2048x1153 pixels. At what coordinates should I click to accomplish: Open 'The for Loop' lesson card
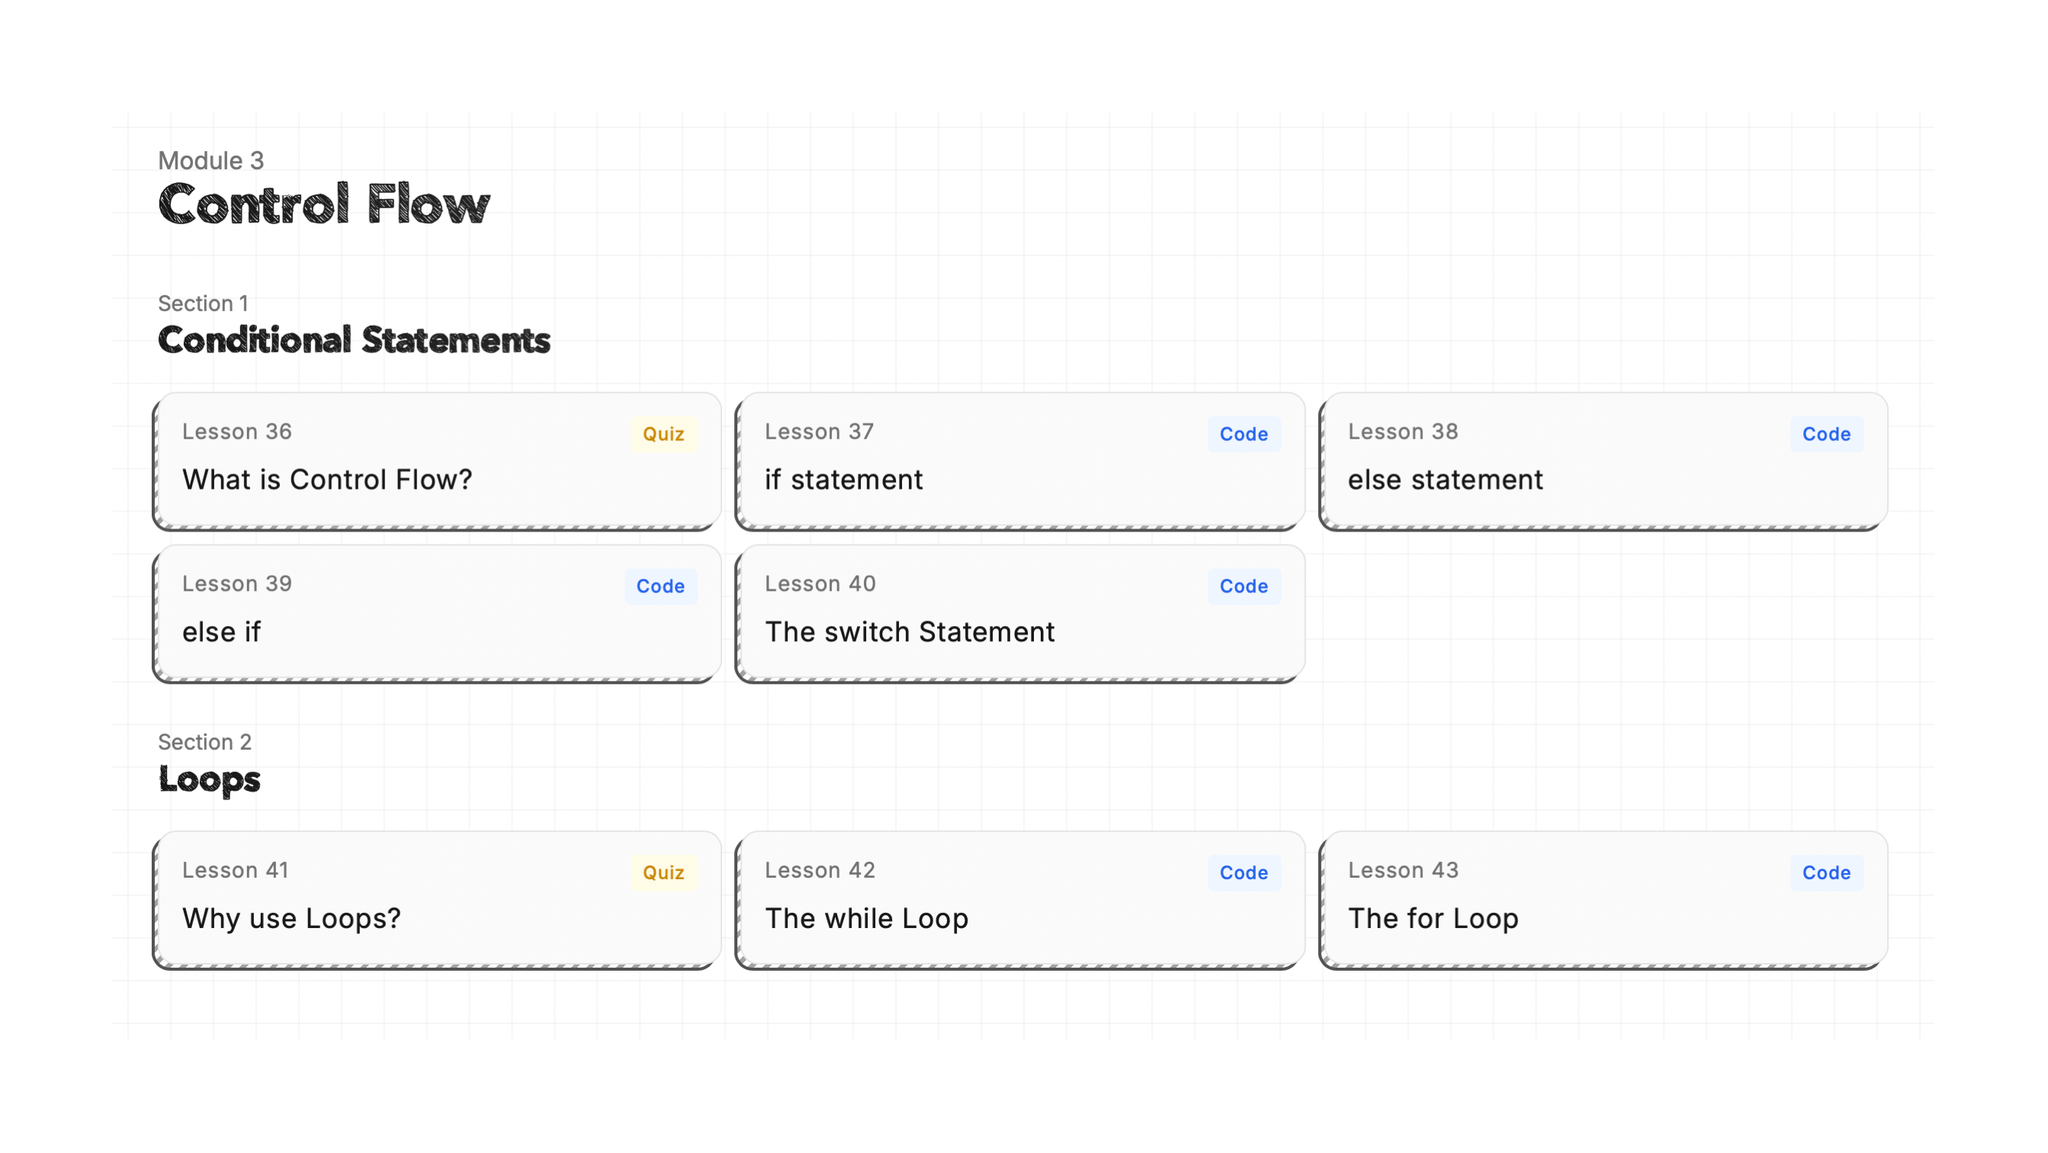point(1600,900)
